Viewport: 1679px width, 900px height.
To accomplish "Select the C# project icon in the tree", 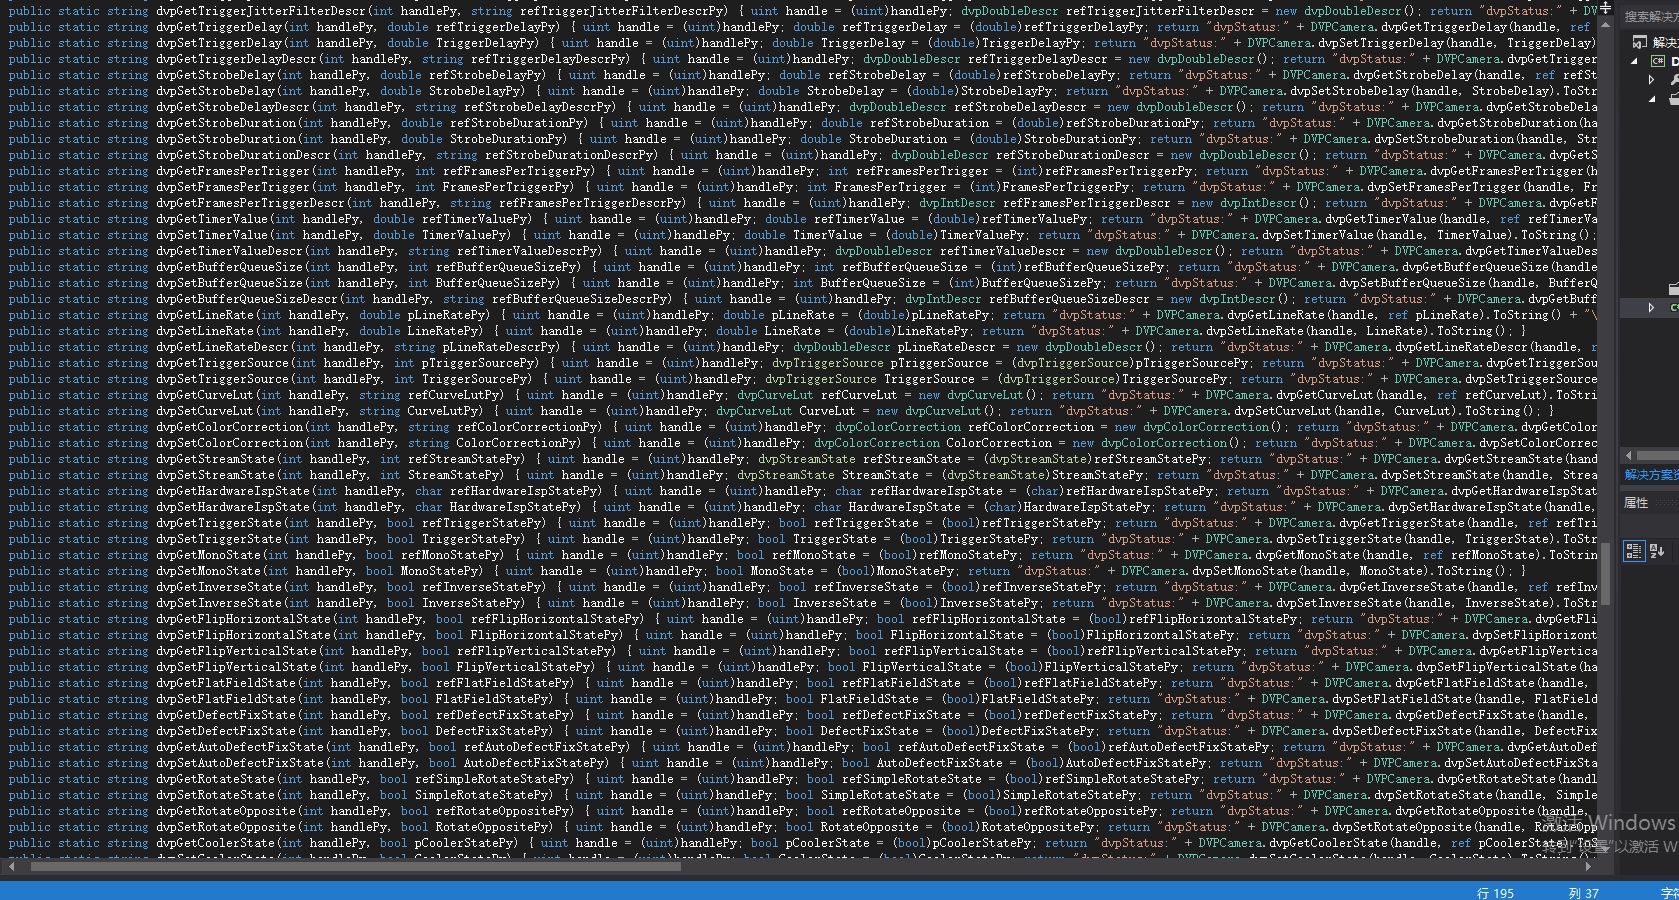I will pyautogui.click(x=1657, y=61).
